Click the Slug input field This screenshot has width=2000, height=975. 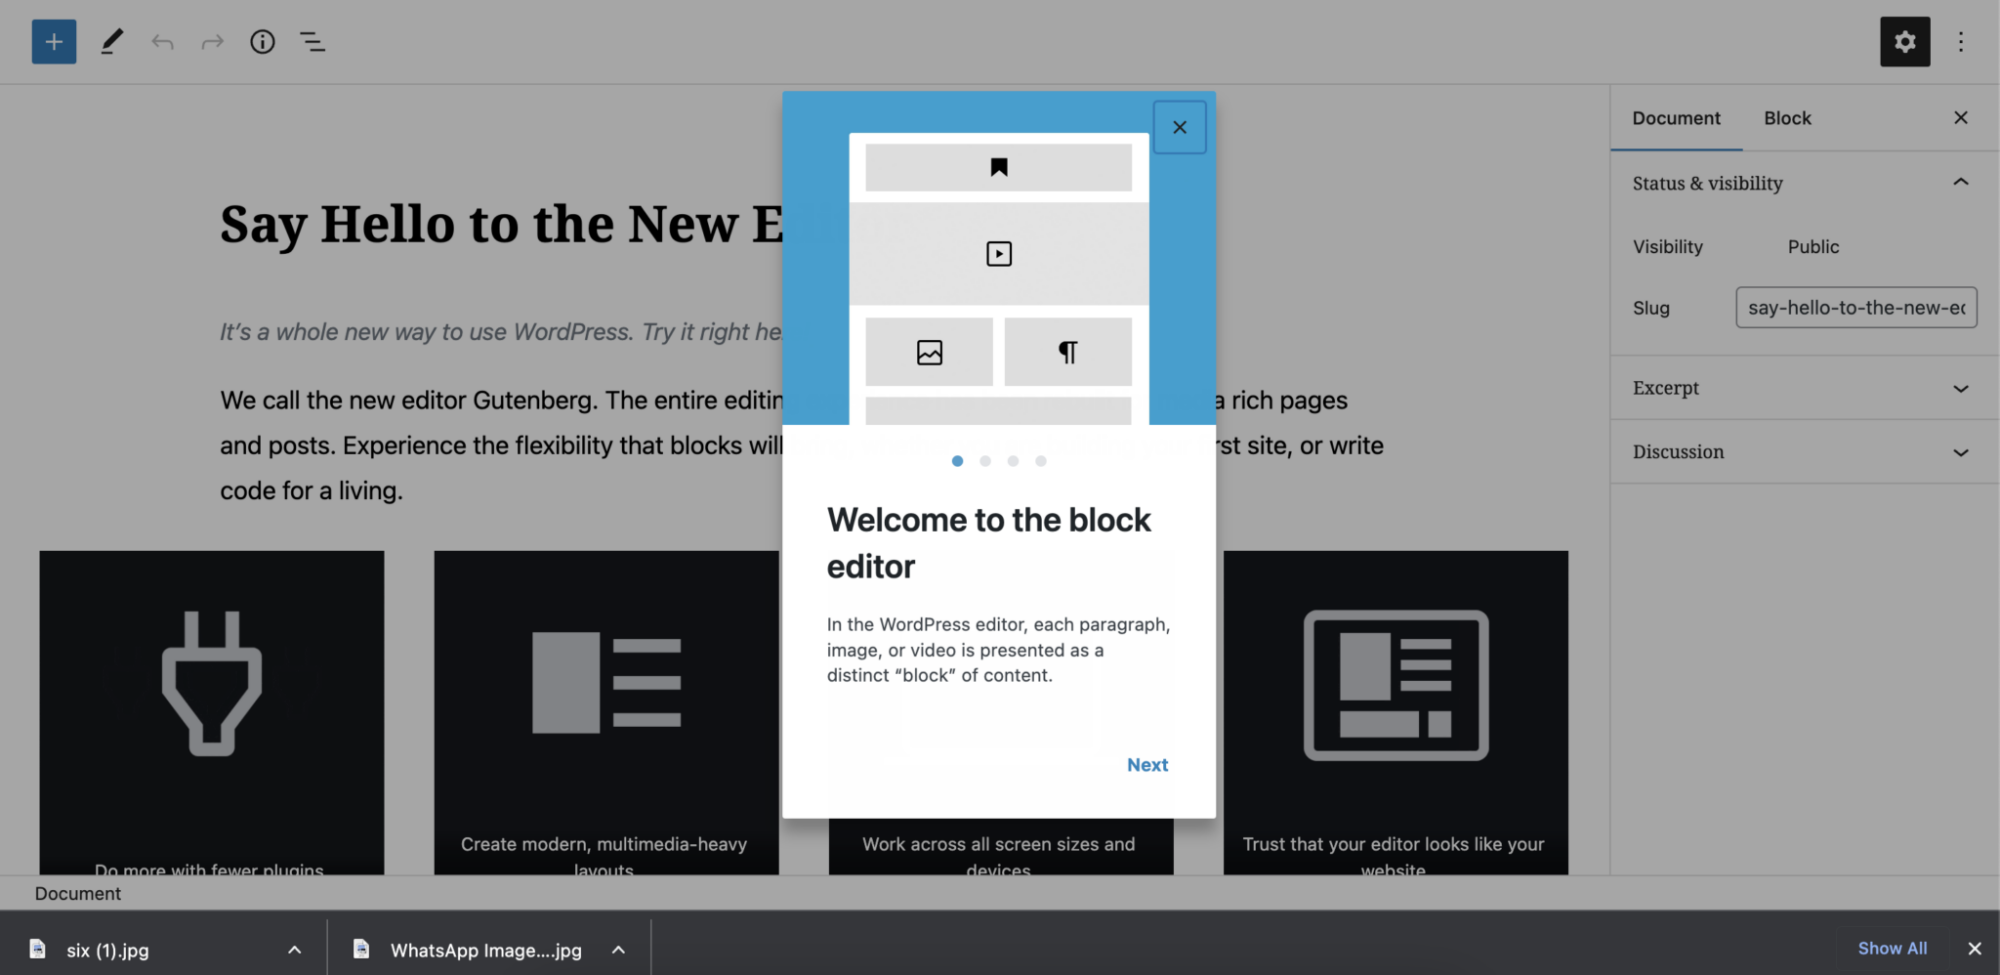click(1856, 308)
